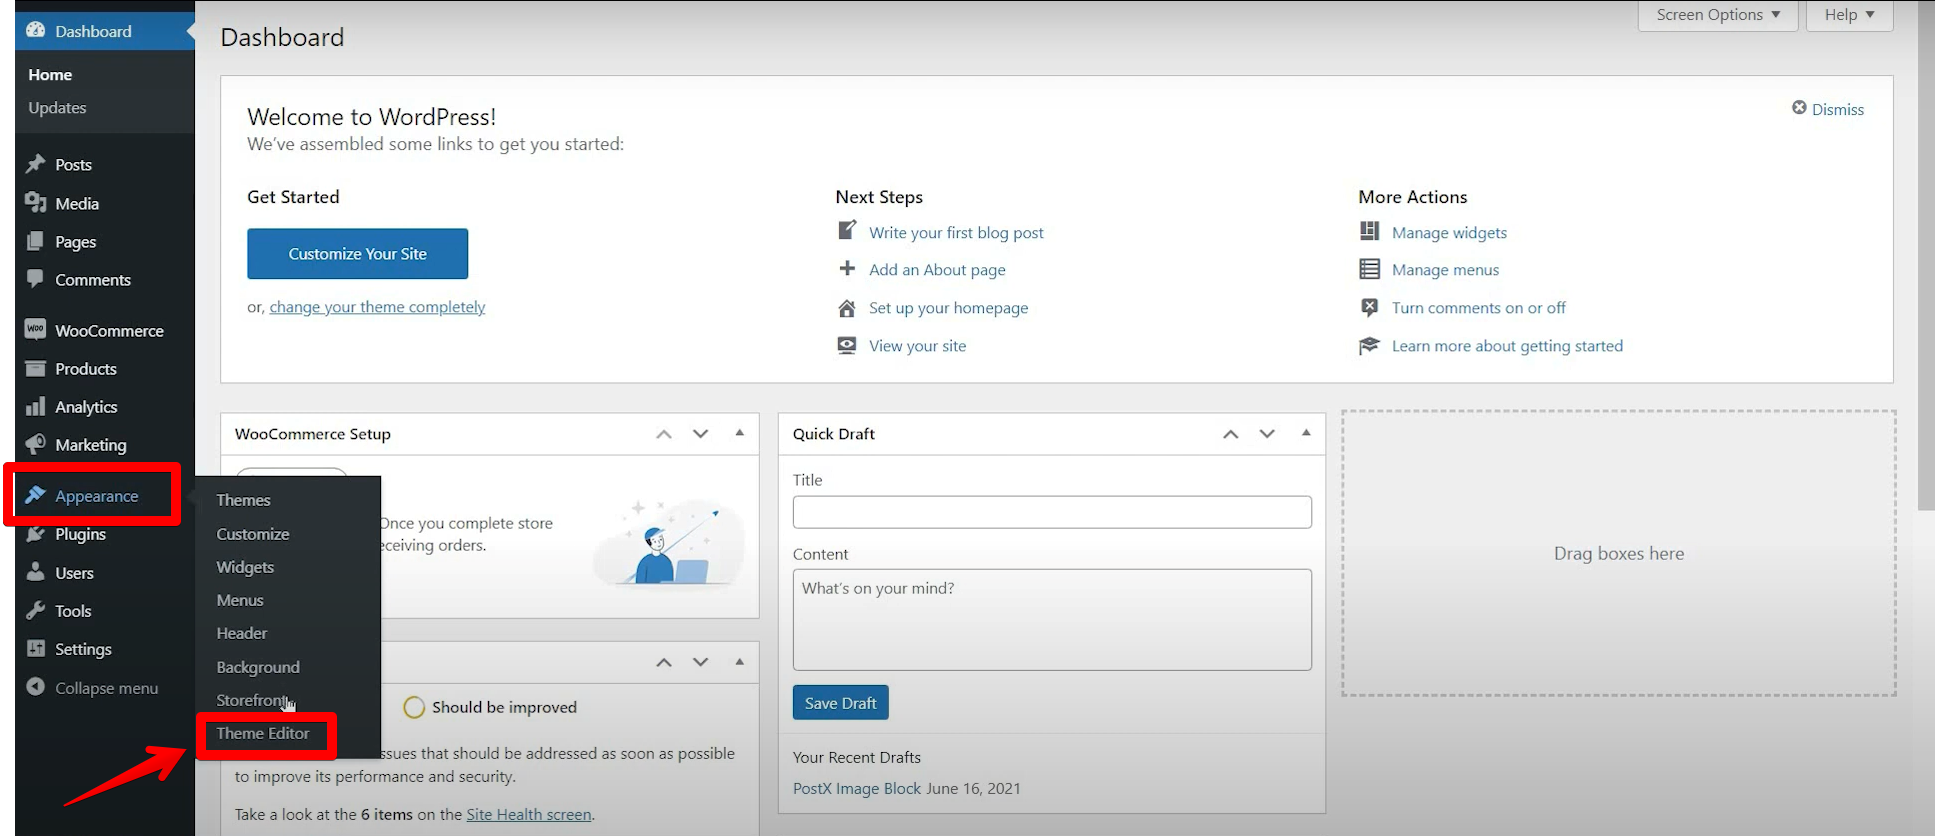Open Theme Editor from Appearance submenu

pos(263,733)
